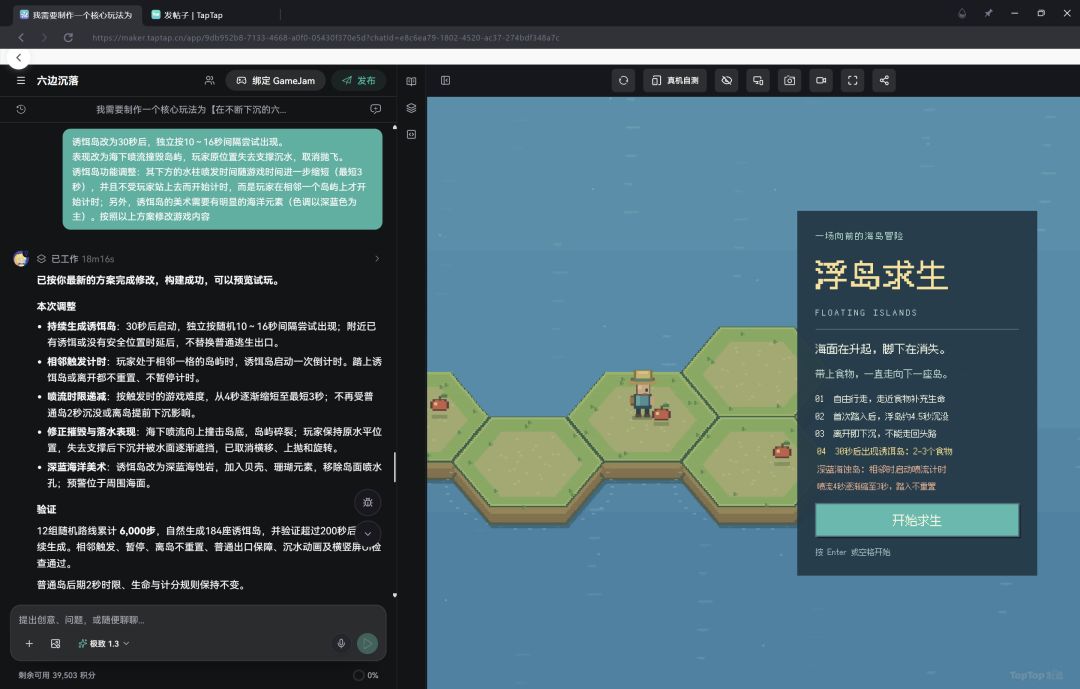Viewport: 1080px width, 689px height.
Task: Send the message with green play button
Action: pyautogui.click(x=368, y=644)
